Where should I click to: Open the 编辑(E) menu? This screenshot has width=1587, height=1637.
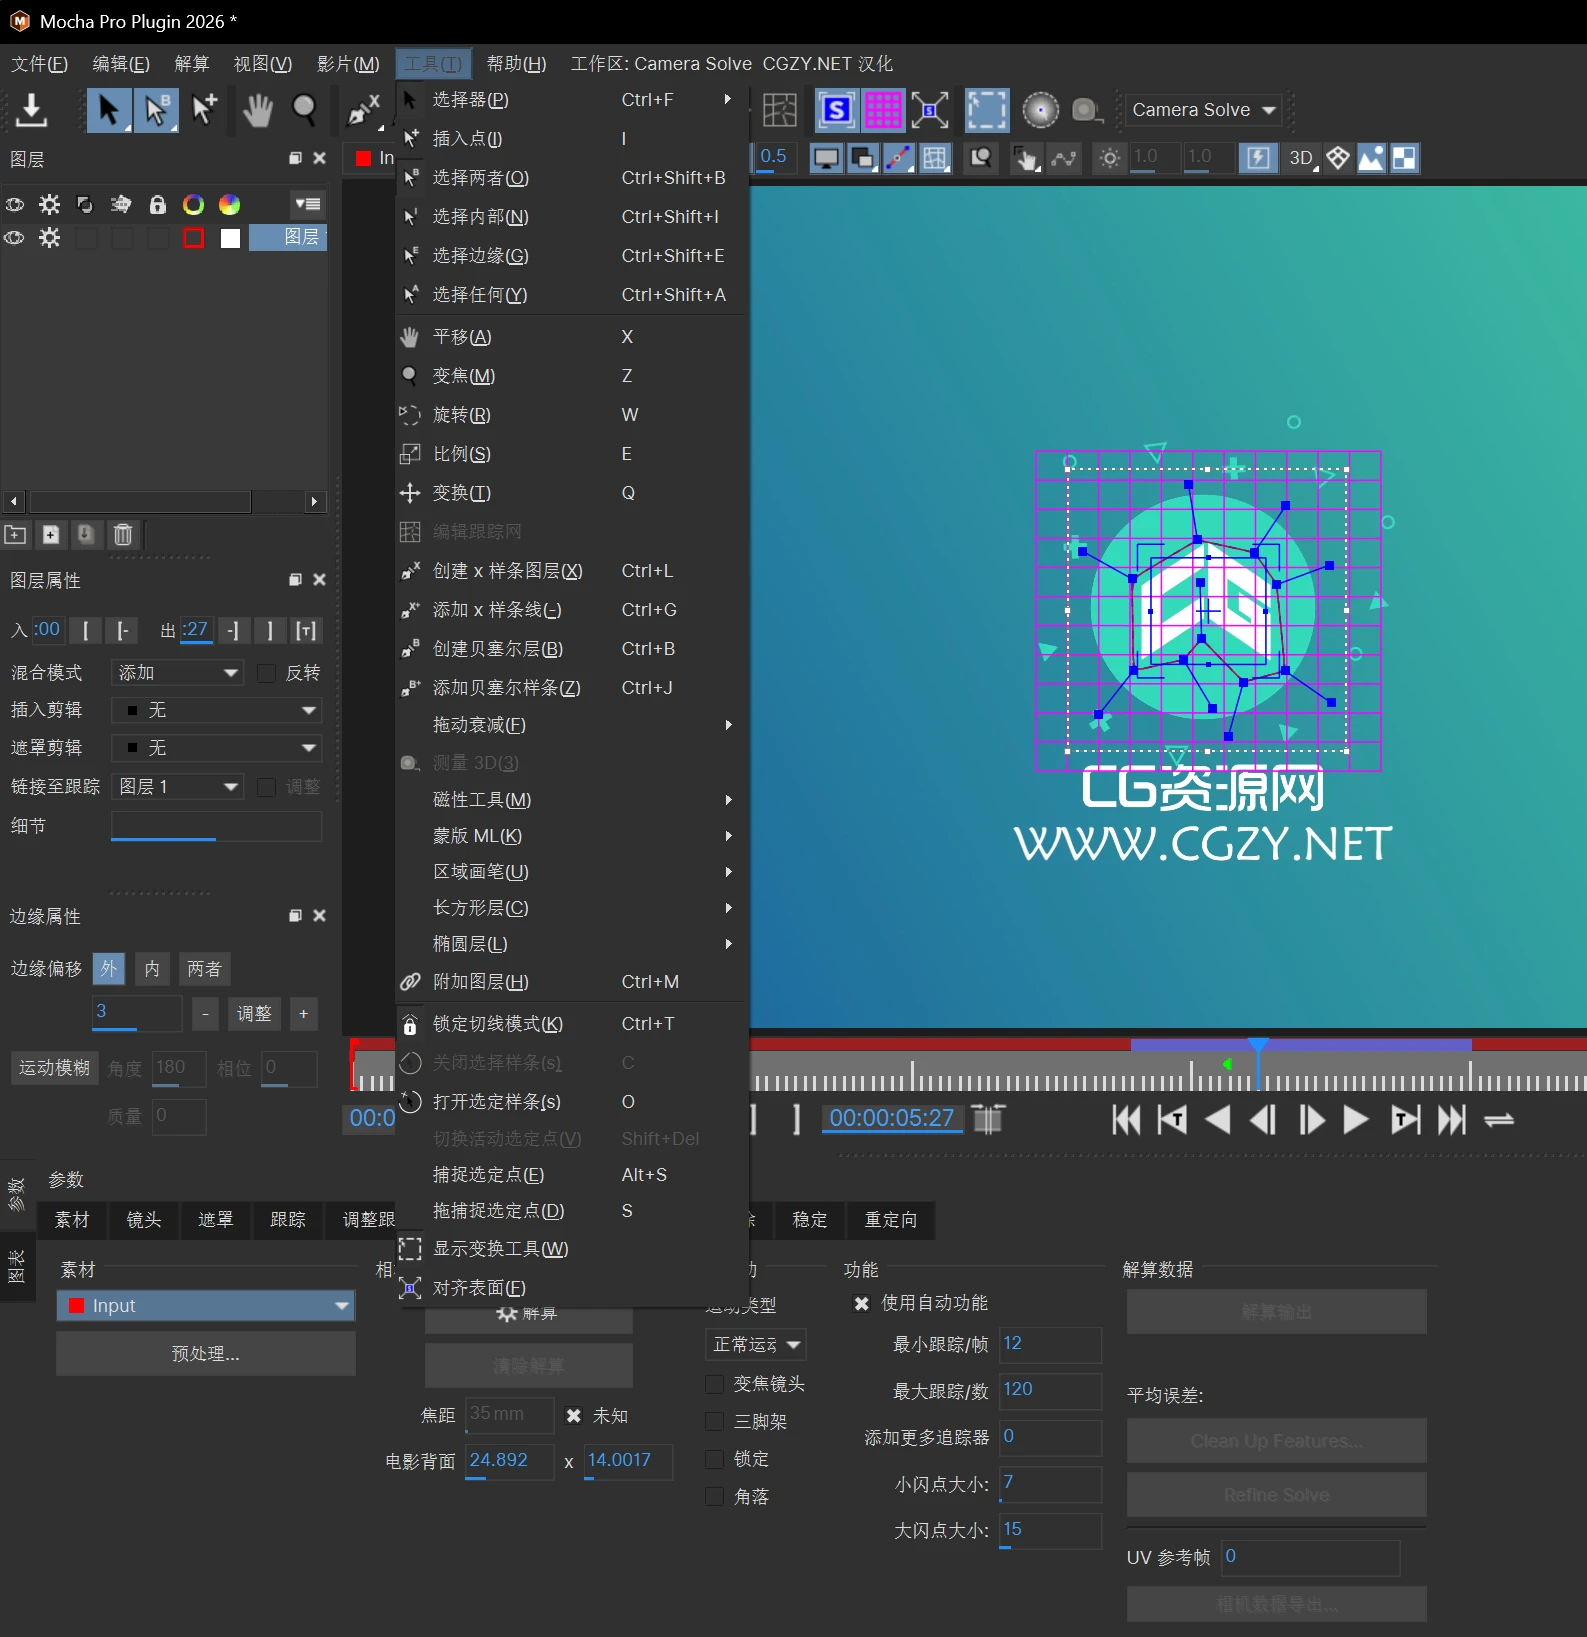click(x=121, y=64)
